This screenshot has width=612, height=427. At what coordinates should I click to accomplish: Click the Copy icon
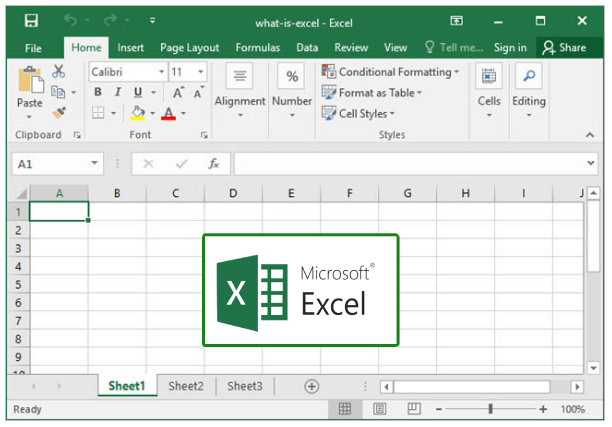click(x=58, y=92)
